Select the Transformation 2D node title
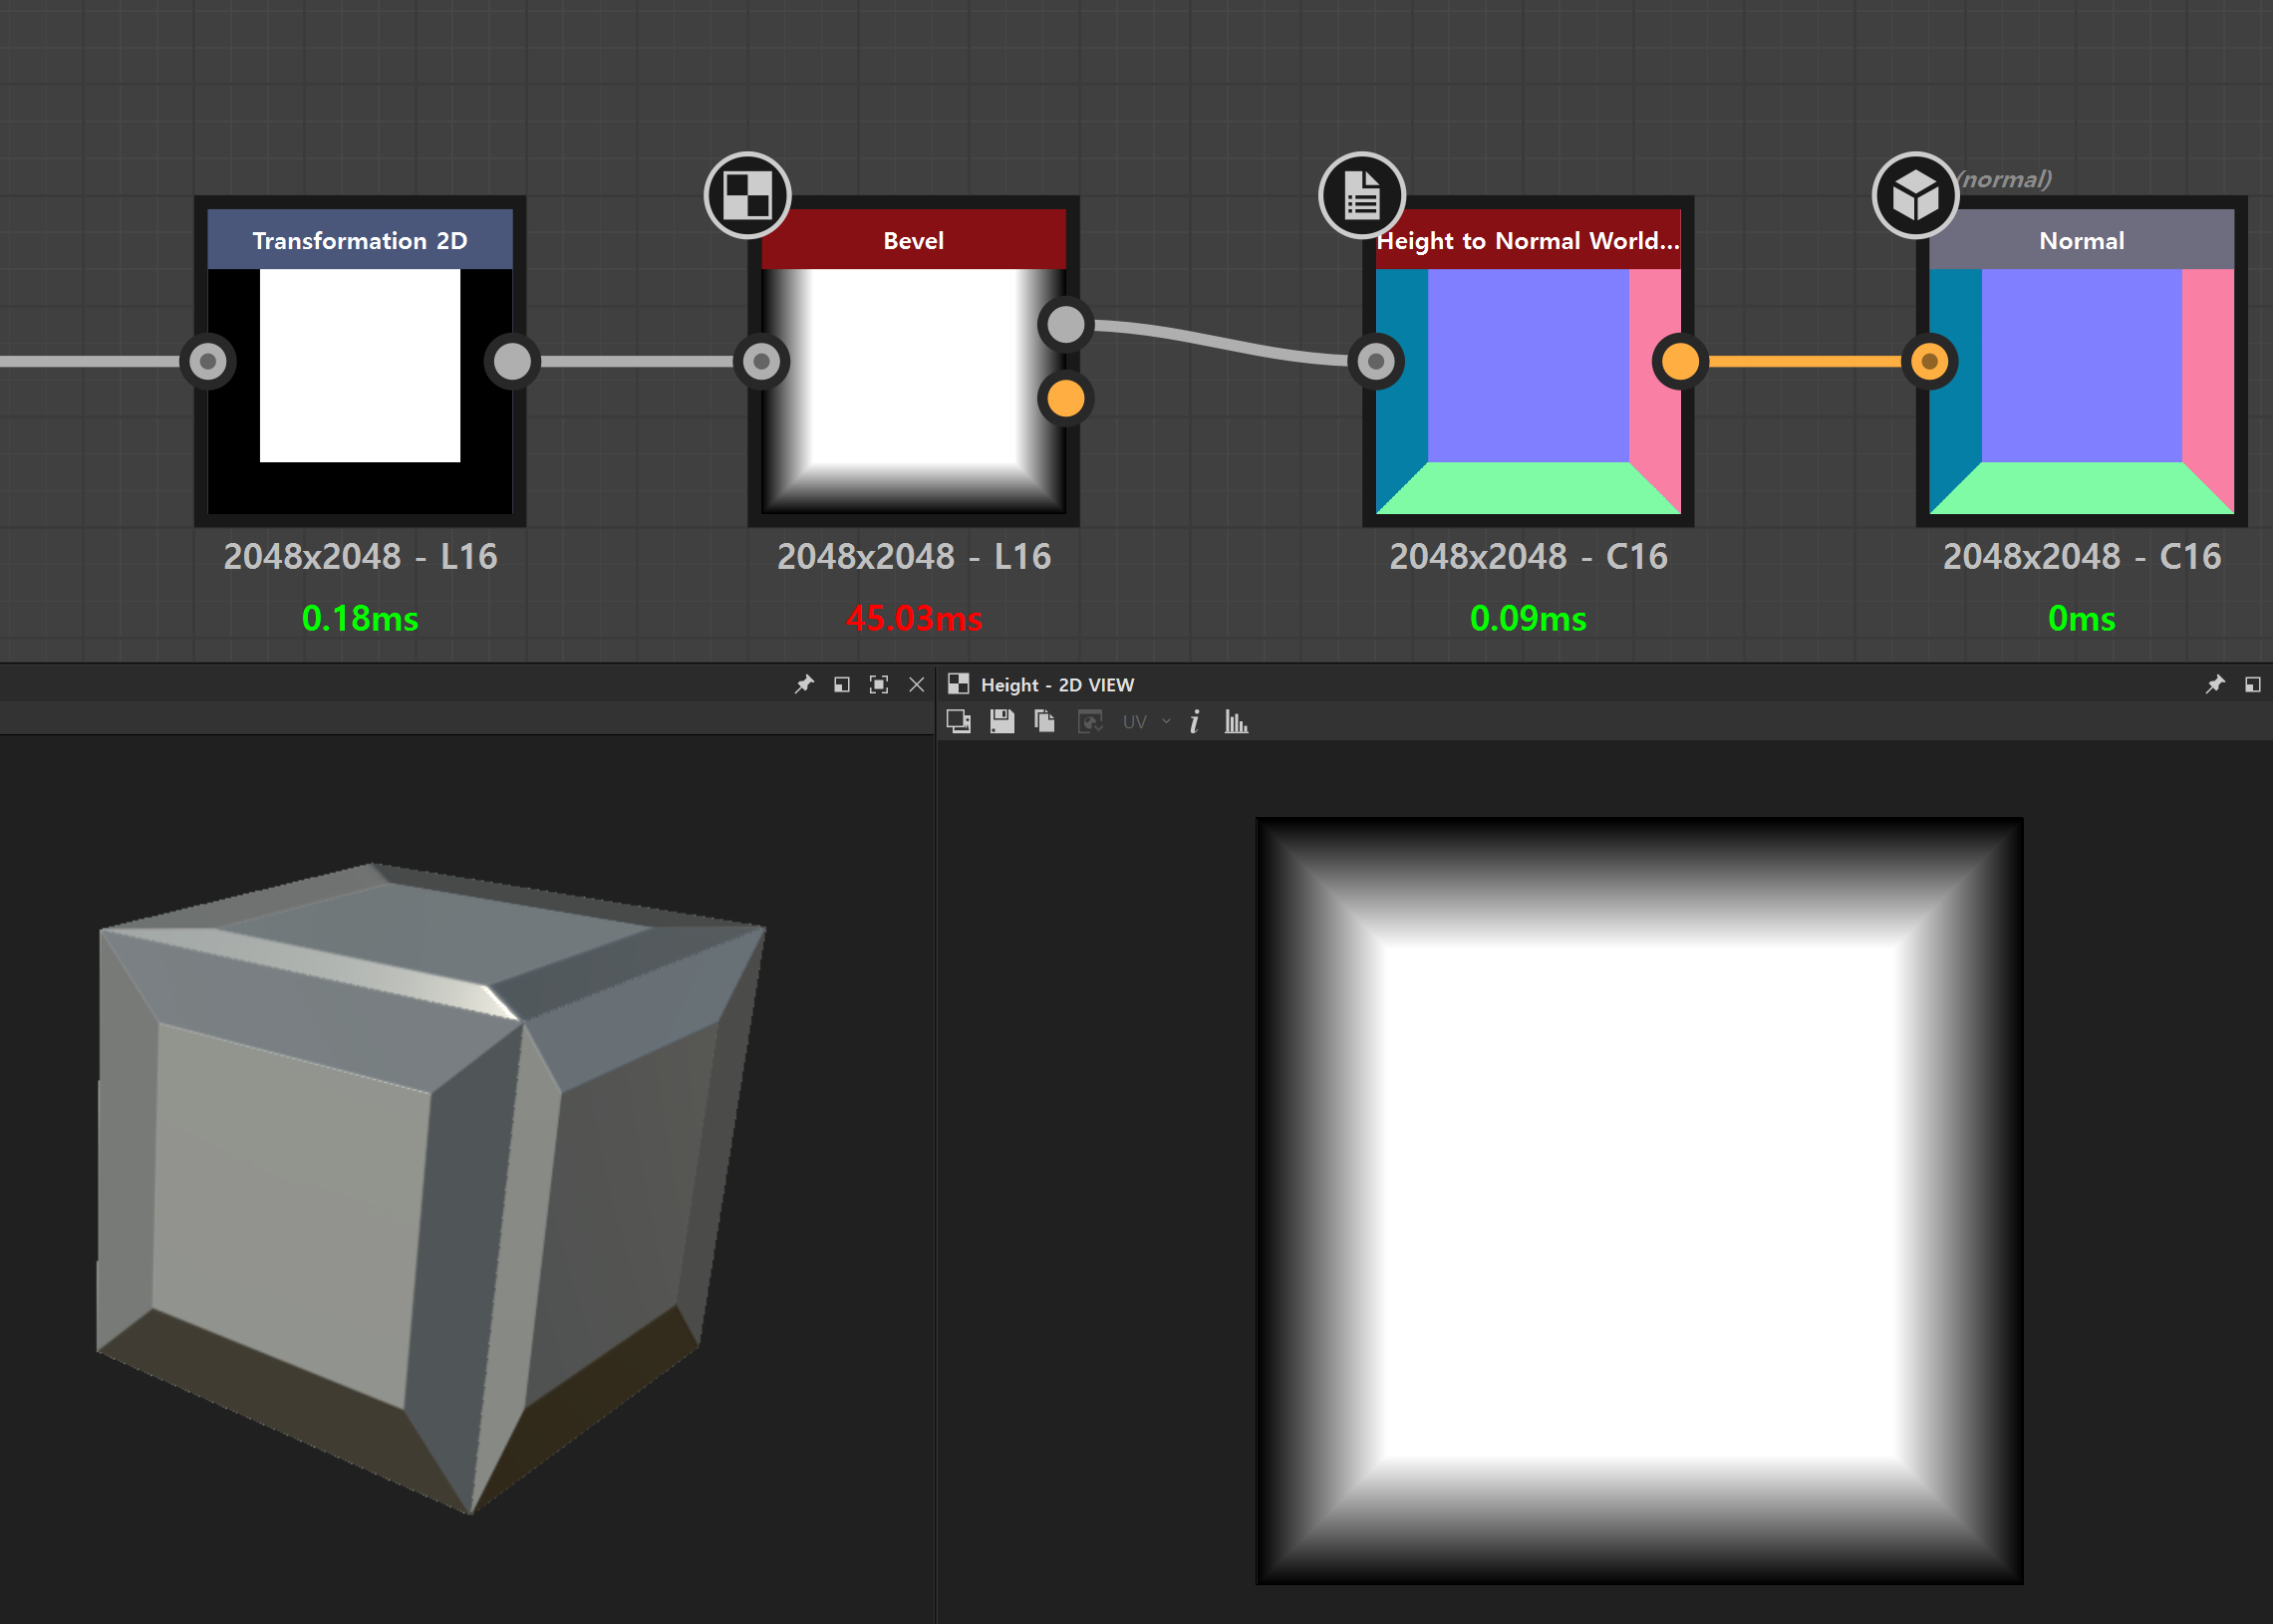This screenshot has height=1624, width=2273. [x=360, y=241]
